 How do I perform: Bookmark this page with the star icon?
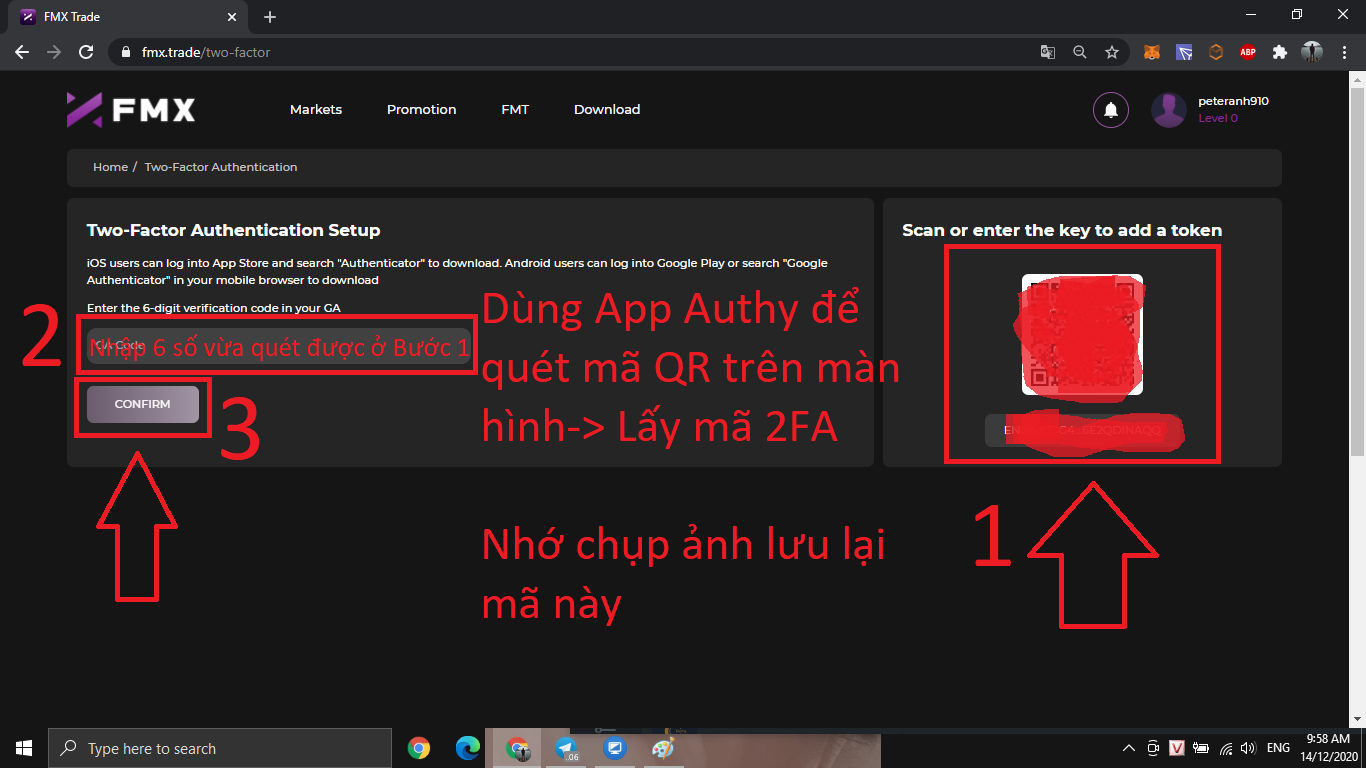(1111, 52)
